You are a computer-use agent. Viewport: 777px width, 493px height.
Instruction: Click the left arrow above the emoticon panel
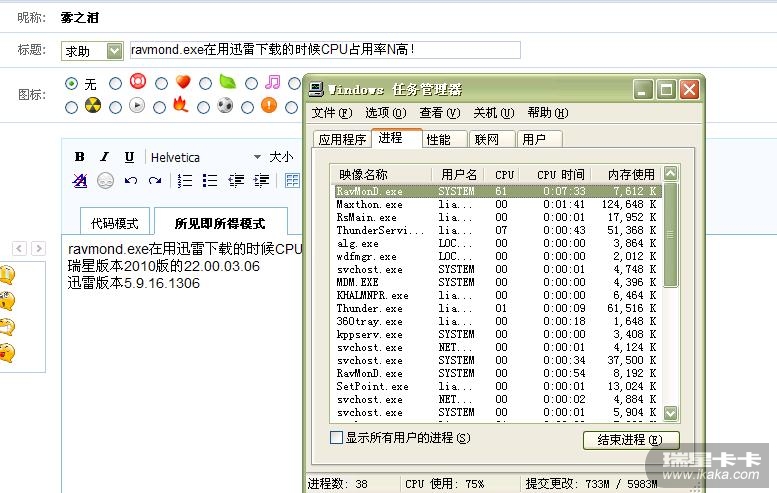point(19,248)
